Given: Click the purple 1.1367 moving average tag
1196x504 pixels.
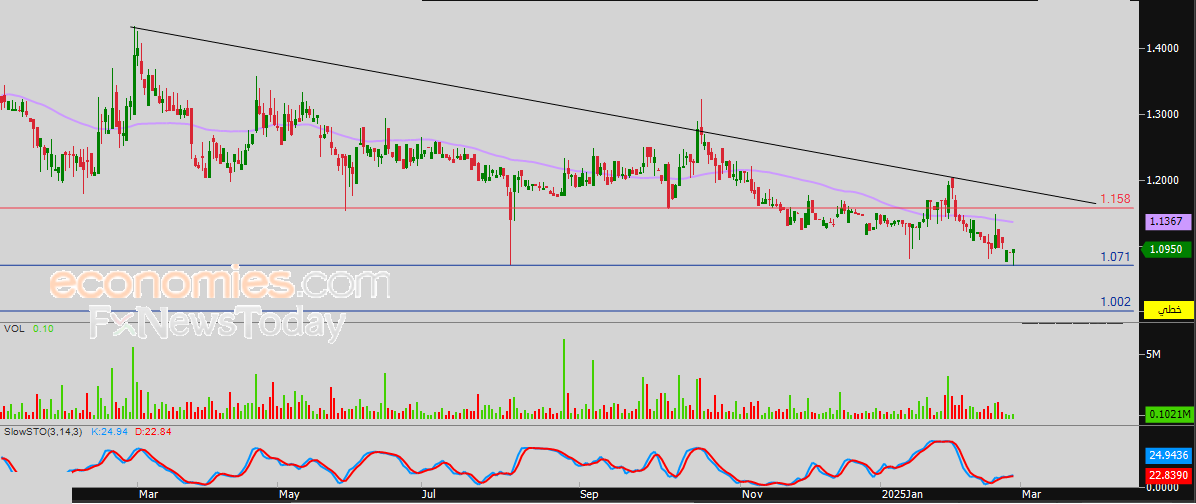Looking at the screenshot, I should (1168, 221).
